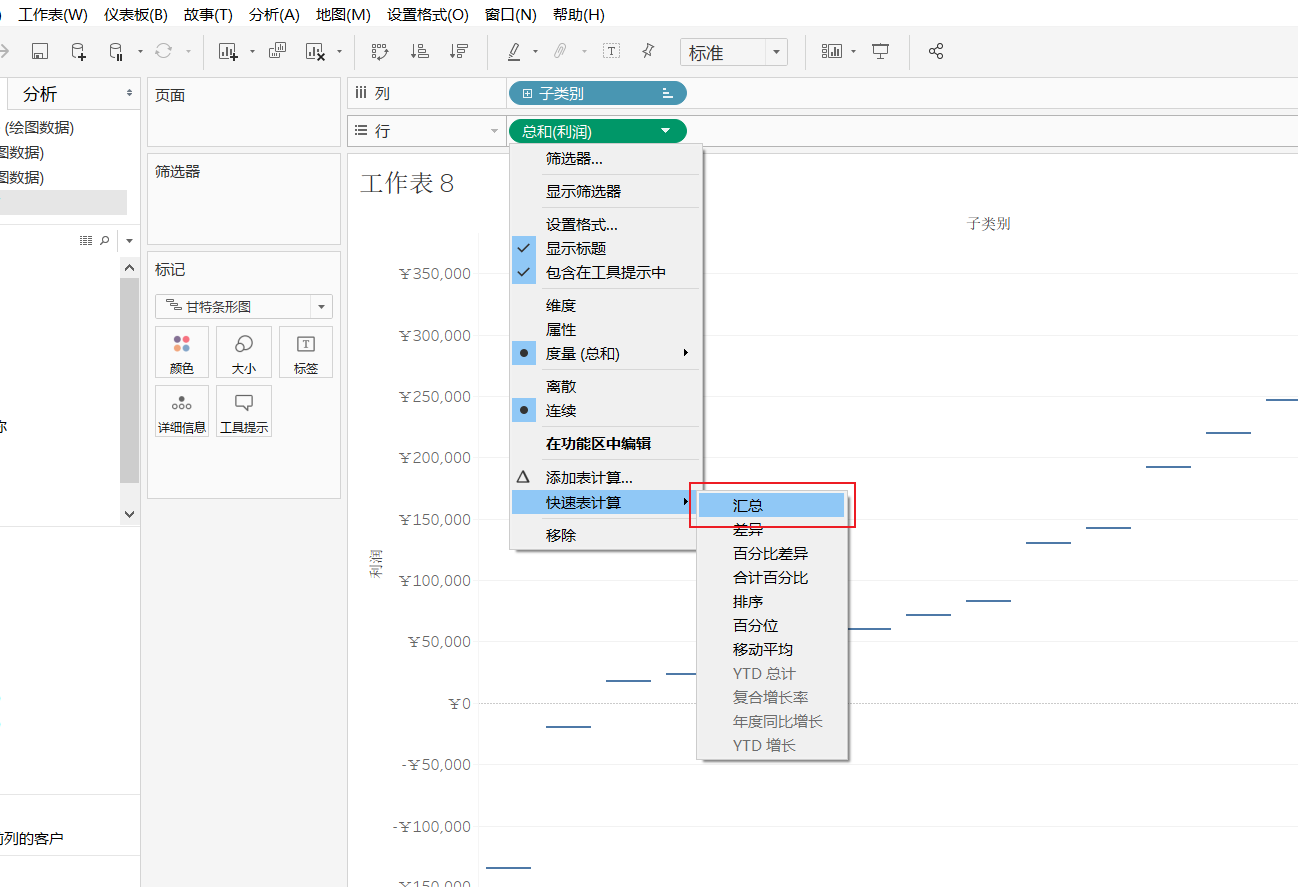Viewport: 1298px width, 887px height.
Task: Click the sort icon on 子类别 pill
Action: (668, 93)
